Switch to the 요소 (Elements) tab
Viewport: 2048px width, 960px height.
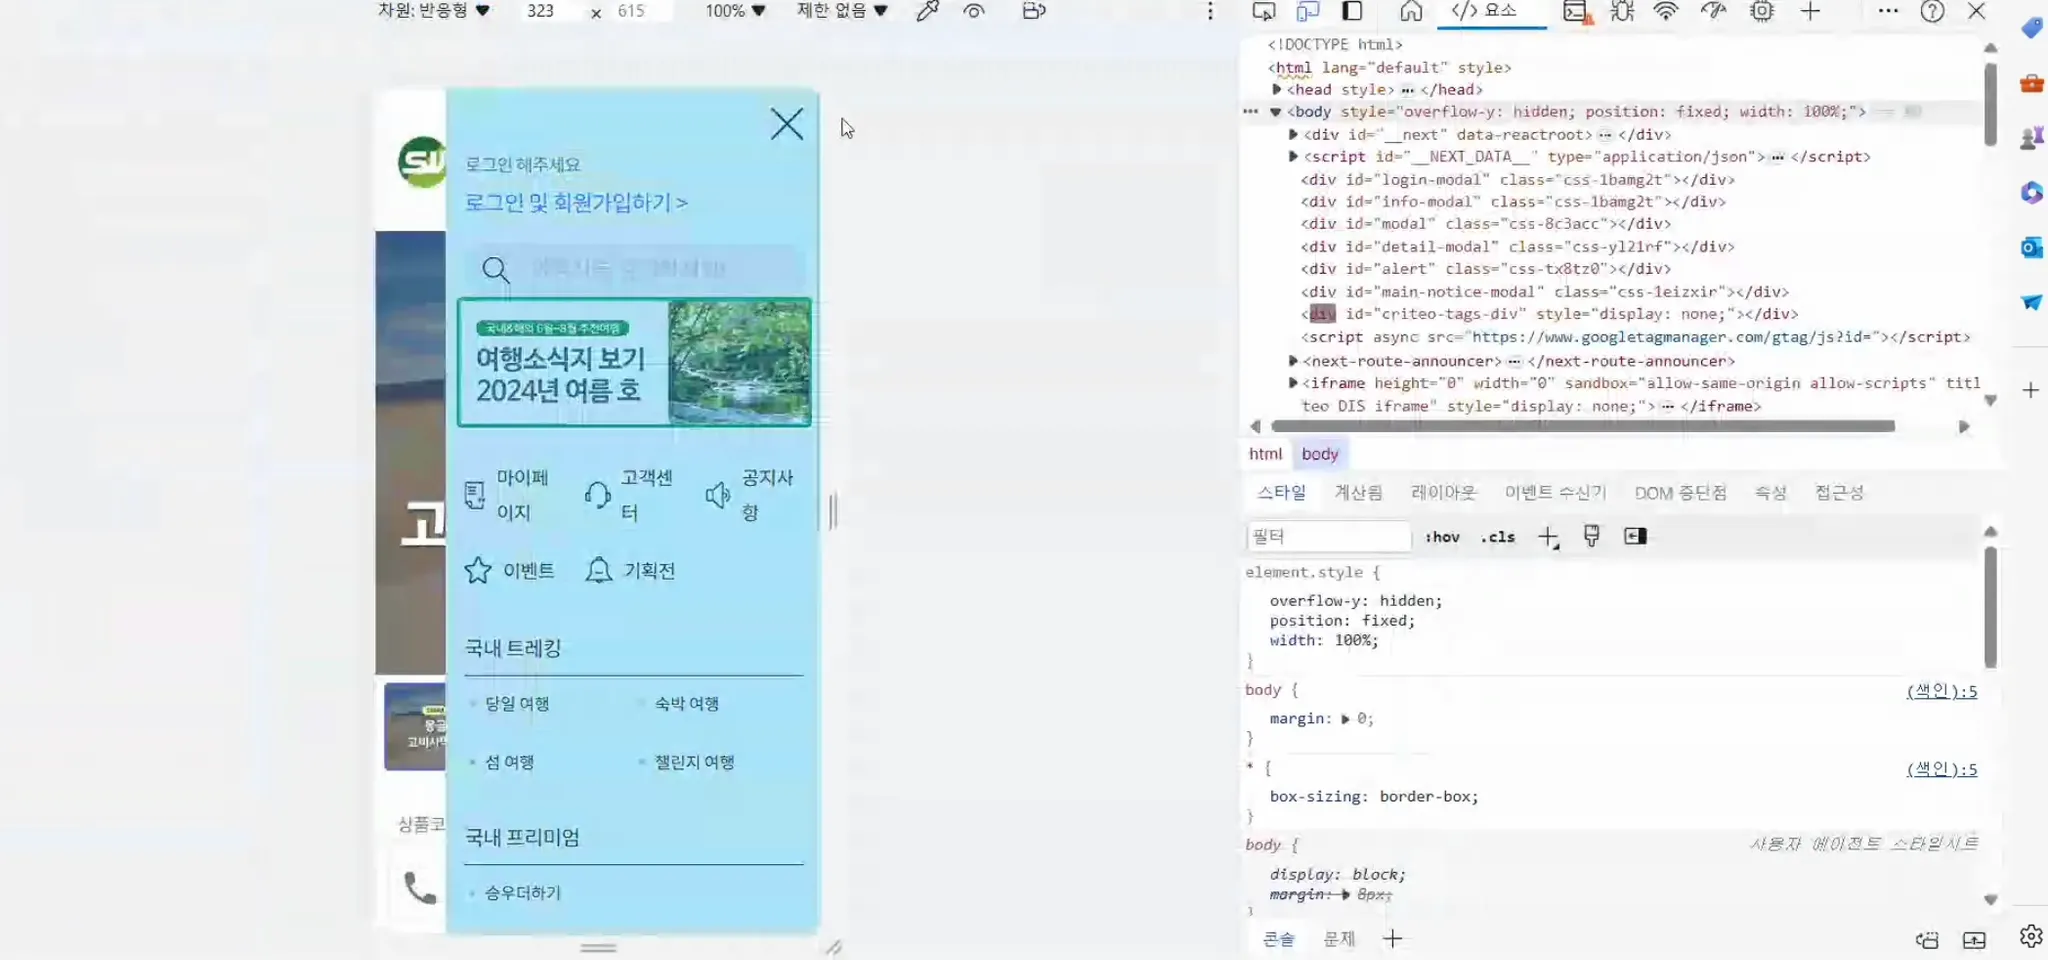pos(1485,11)
